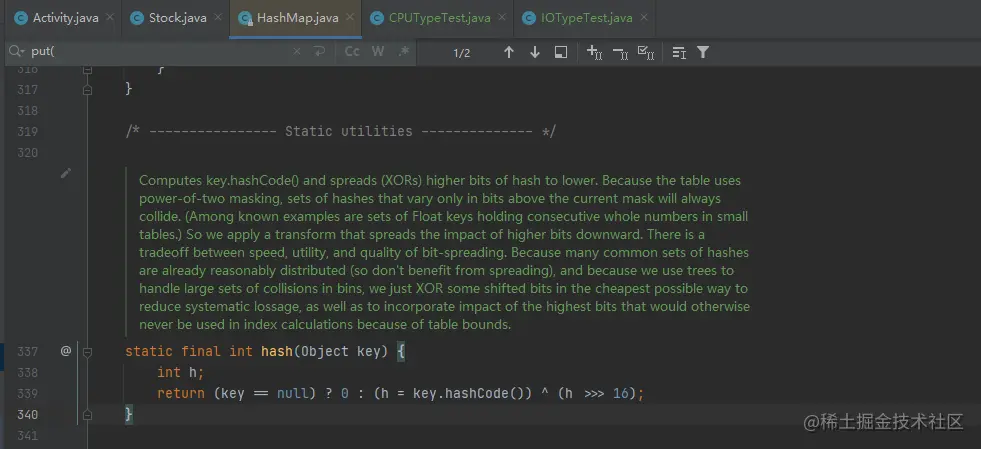Click line number 341 in gutter
Screen dimensions: 981x449
pos(28,435)
